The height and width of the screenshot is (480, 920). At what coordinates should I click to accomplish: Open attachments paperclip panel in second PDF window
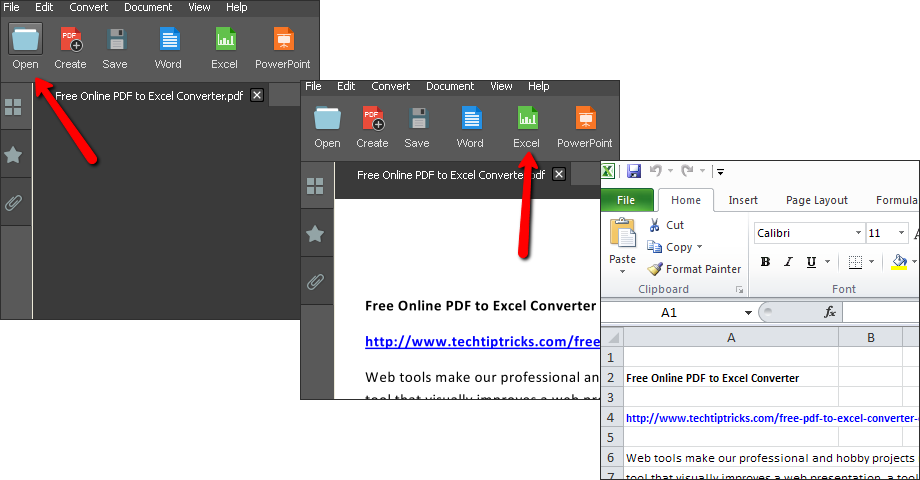point(315,282)
